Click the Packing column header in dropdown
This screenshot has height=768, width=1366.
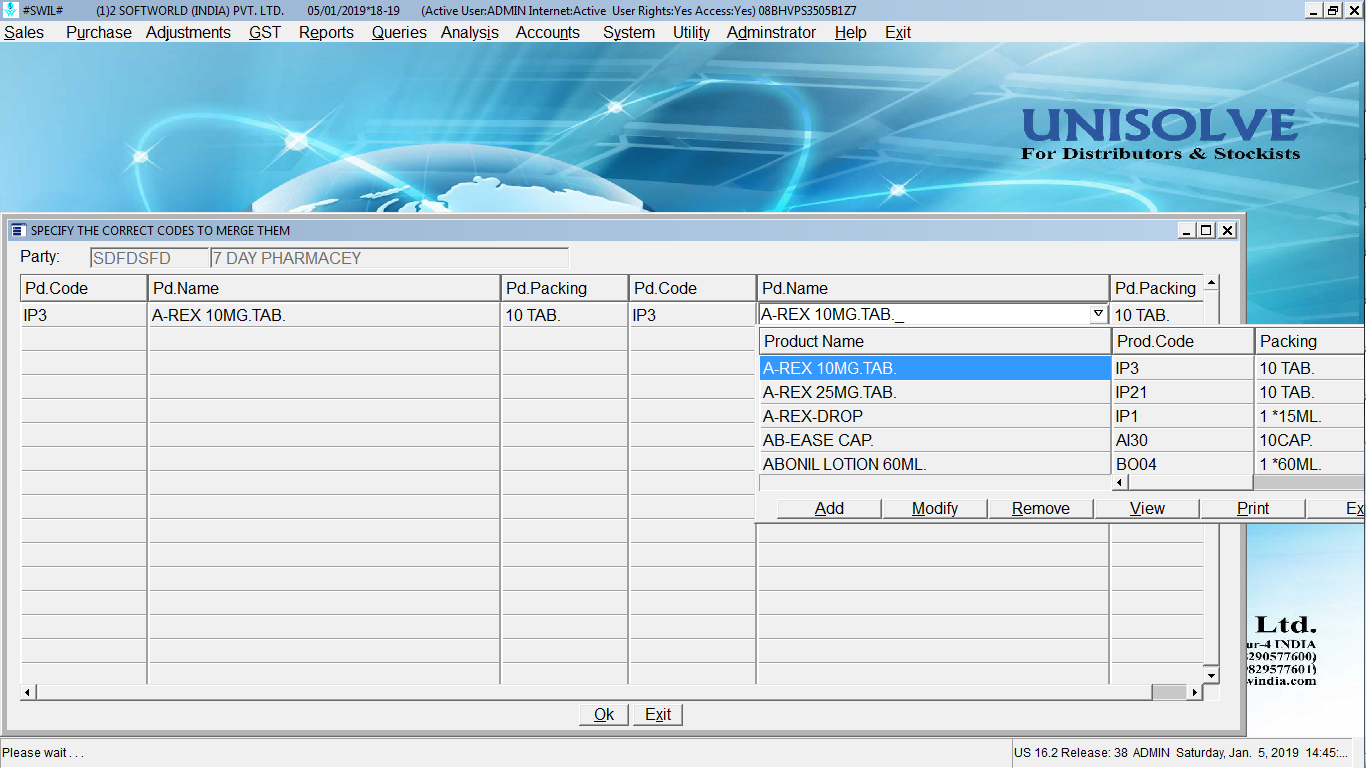(x=1311, y=341)
